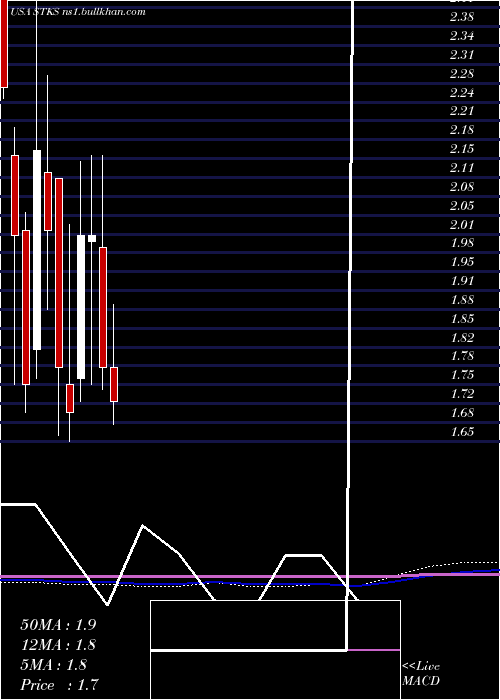This screenshot has width=500, height=700.
Task: Click the 2.01 price axis label
Action: point(462,225)
